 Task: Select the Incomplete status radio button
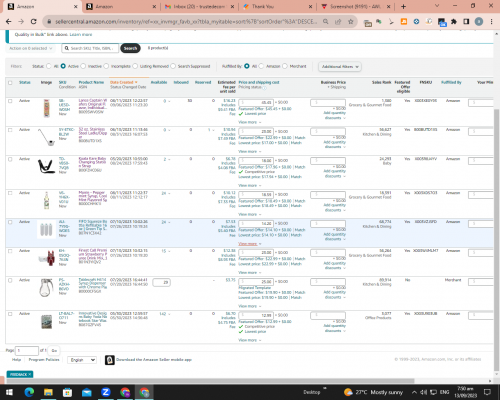[x=106, y=66]
